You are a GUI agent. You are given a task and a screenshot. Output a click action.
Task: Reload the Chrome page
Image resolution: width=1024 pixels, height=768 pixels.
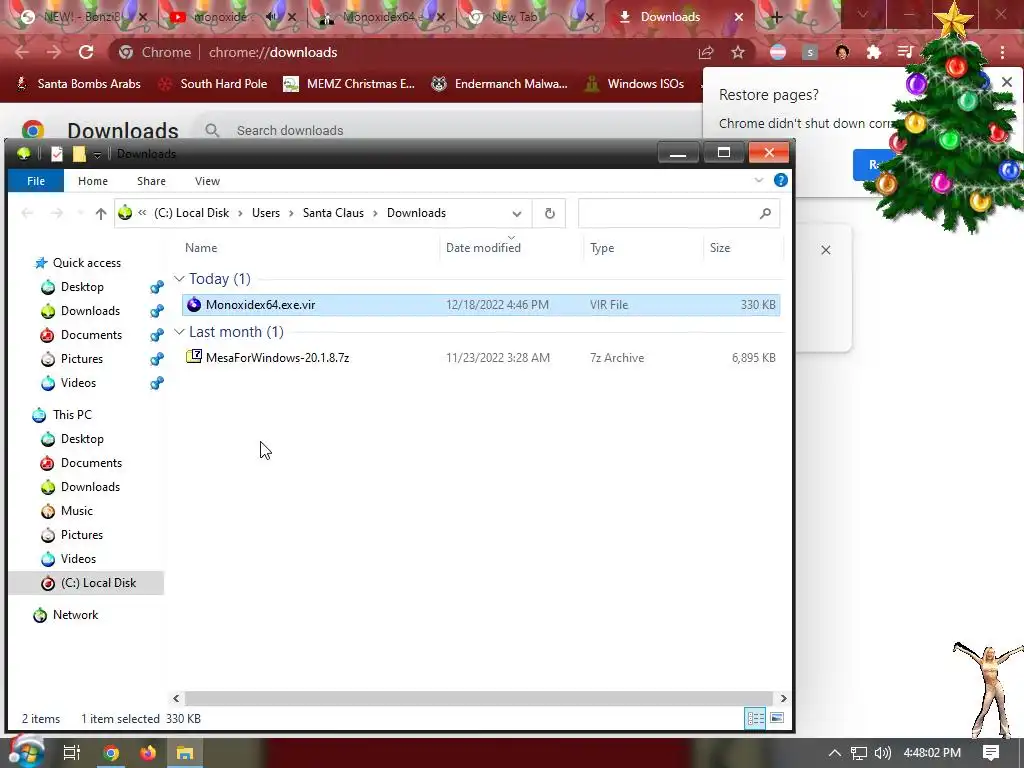pos(86,52)
